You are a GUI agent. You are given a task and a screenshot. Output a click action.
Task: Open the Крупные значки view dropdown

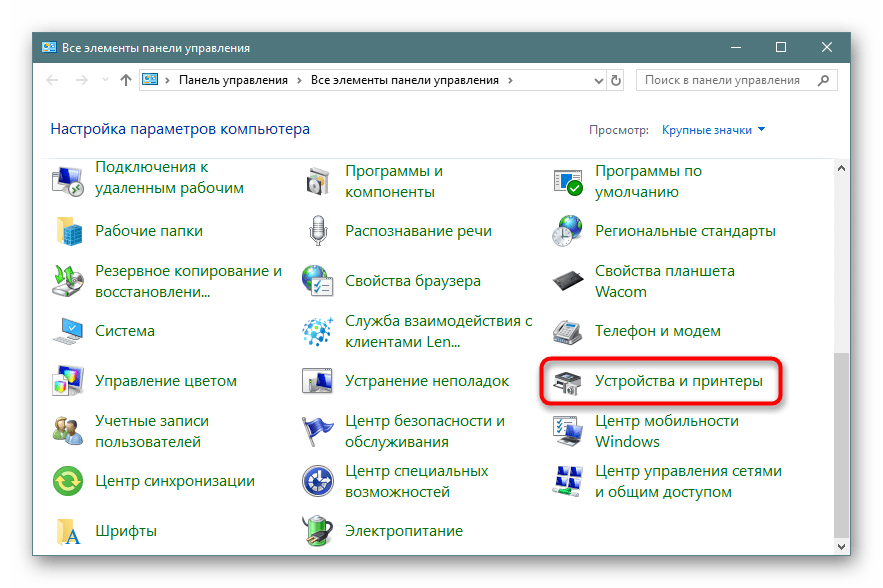point(708,129)
